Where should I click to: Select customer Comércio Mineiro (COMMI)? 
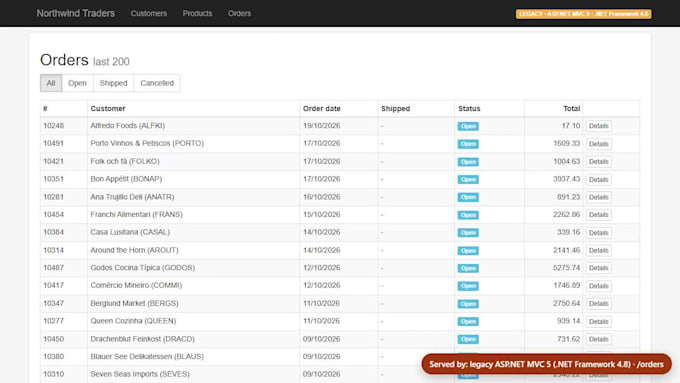tap(136, 285)
